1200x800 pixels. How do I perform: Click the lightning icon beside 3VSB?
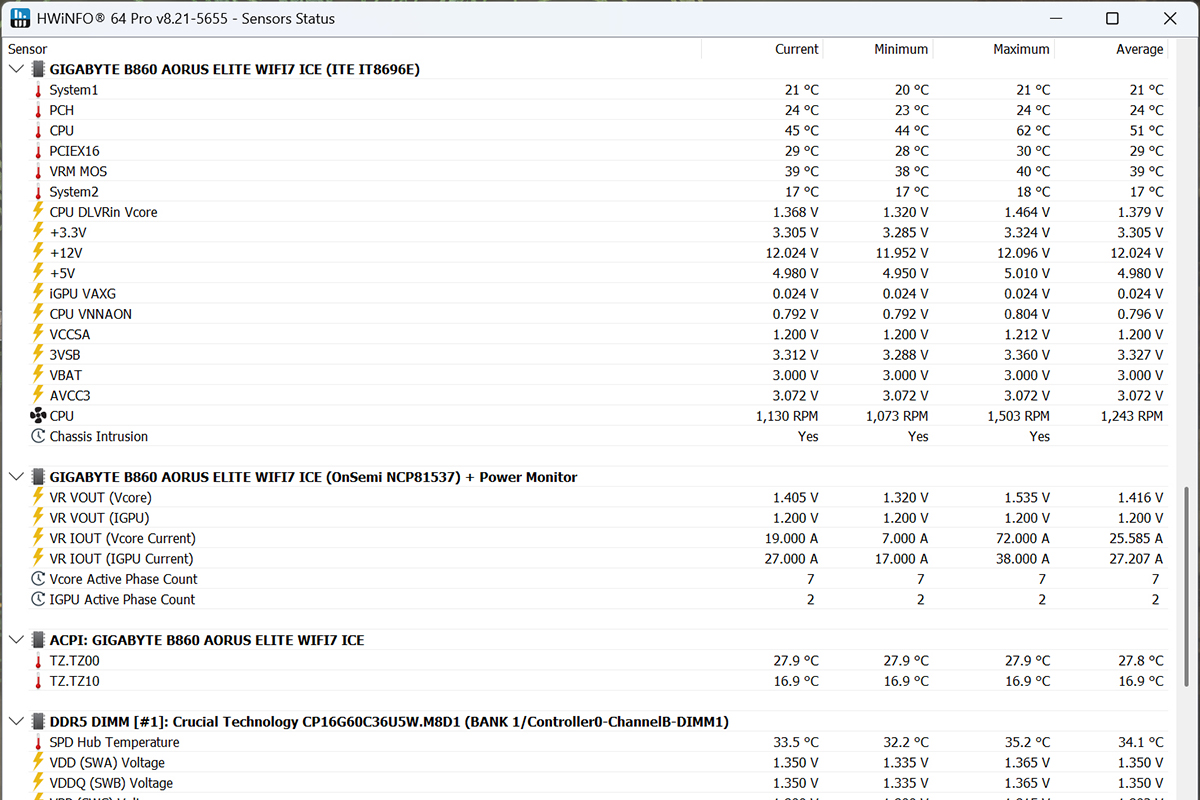(38, 354)
